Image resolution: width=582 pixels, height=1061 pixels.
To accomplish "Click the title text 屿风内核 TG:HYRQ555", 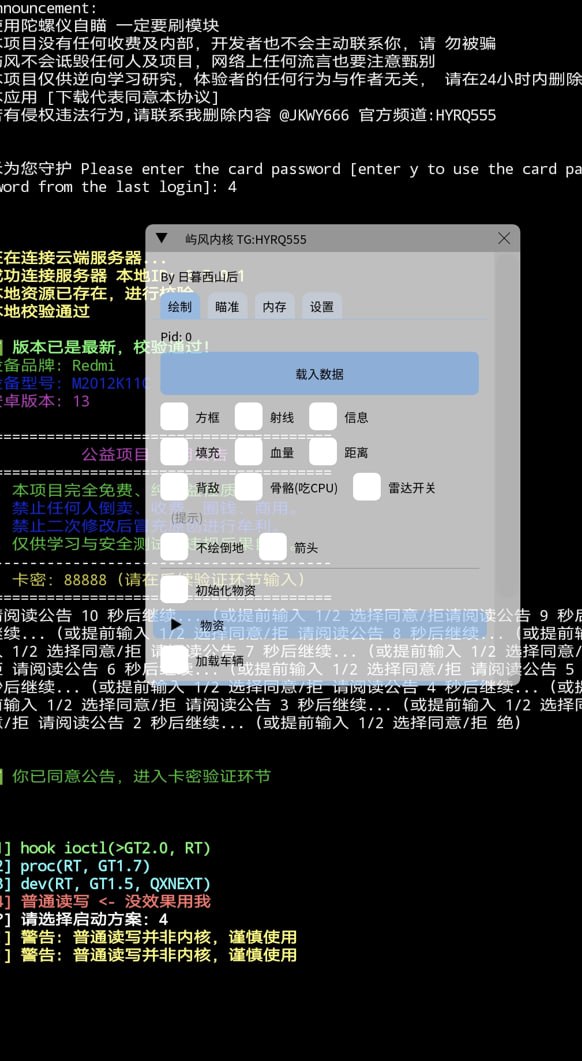I will pos(246,239).
